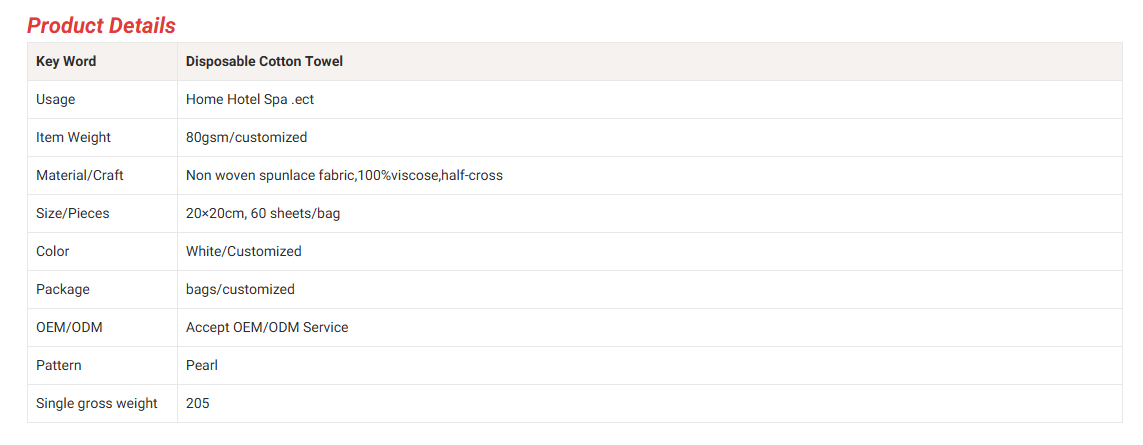The height and width of the screenshot is (445, 1143).
Task: Click the Home Hotel Spa value
Action: coord(250,99)
